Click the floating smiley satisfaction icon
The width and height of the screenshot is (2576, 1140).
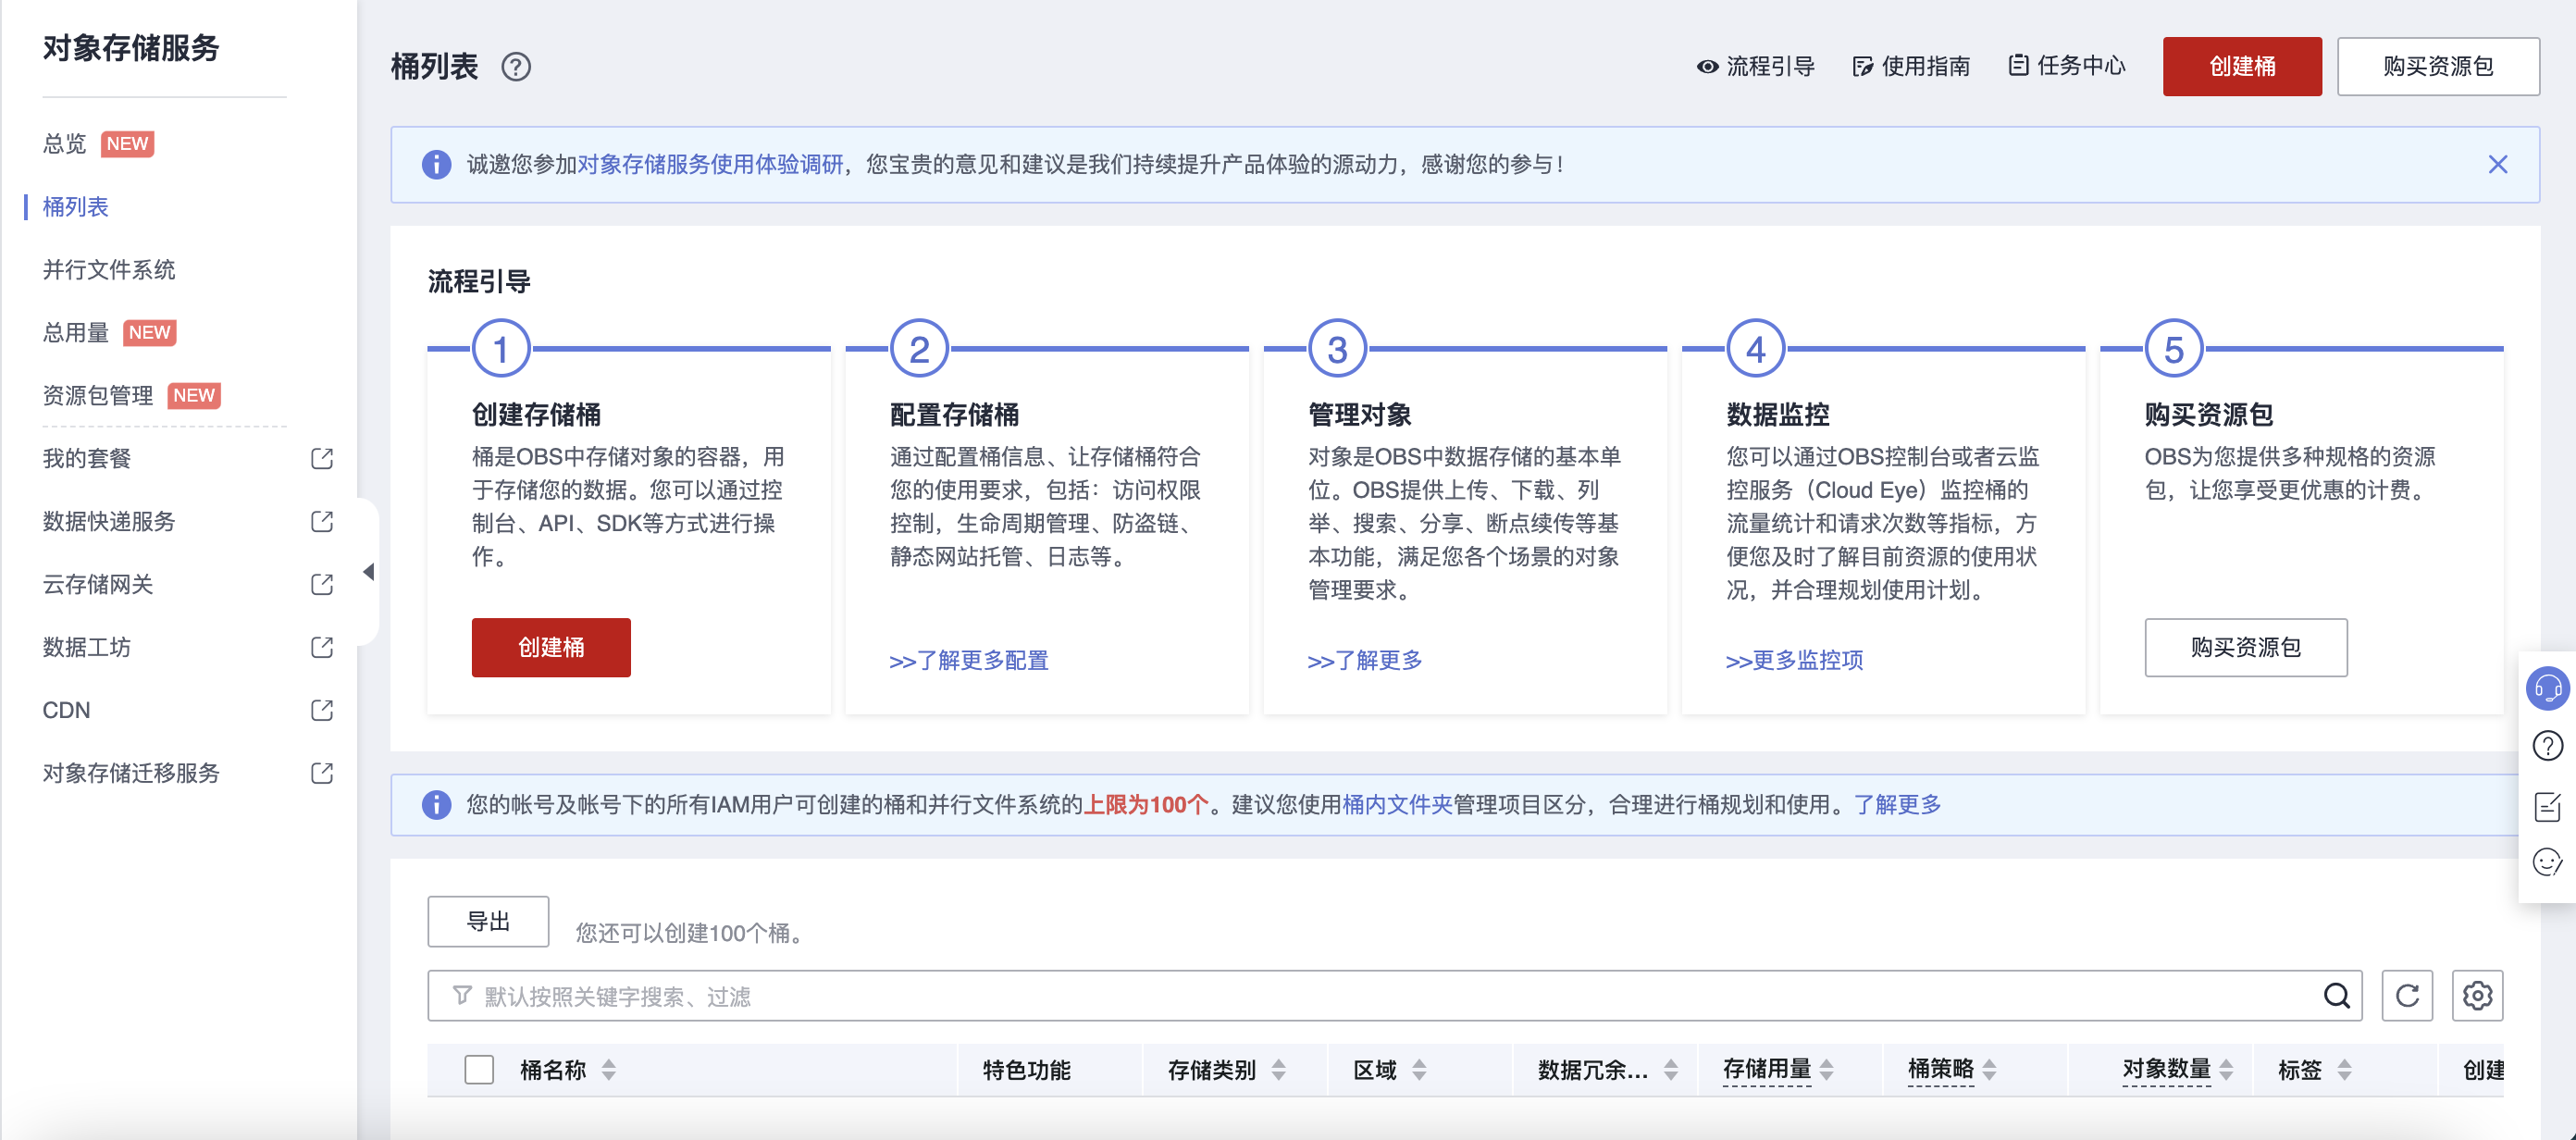[x=2547, y=862]
